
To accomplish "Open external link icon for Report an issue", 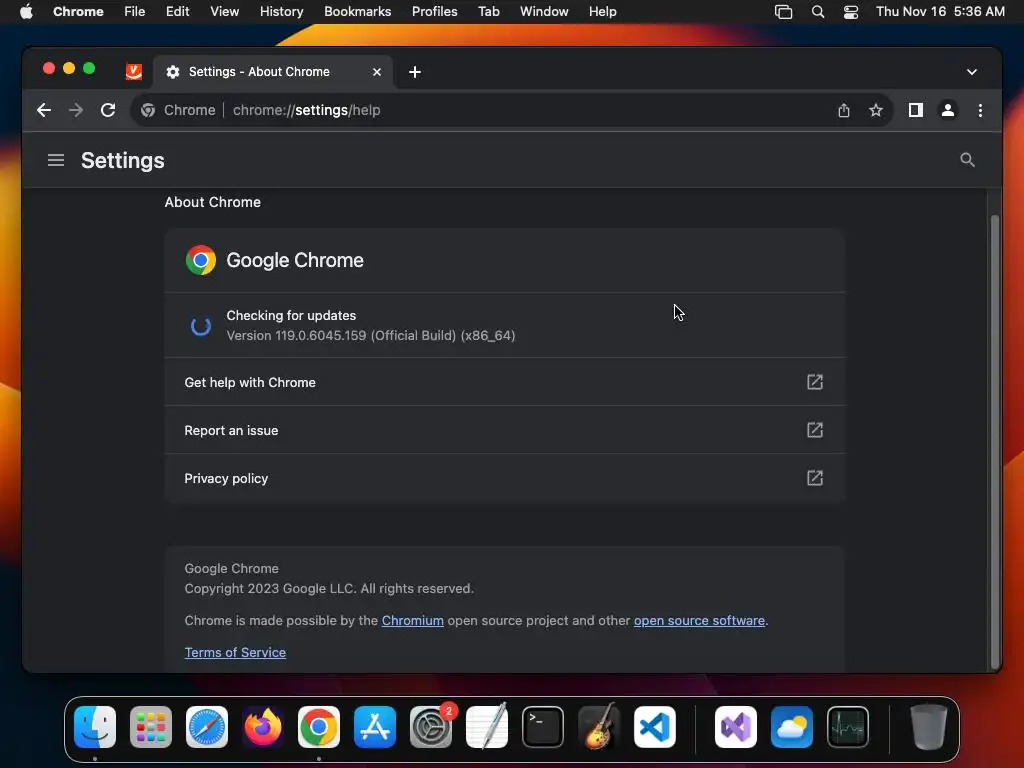I will tap(814, 430).
